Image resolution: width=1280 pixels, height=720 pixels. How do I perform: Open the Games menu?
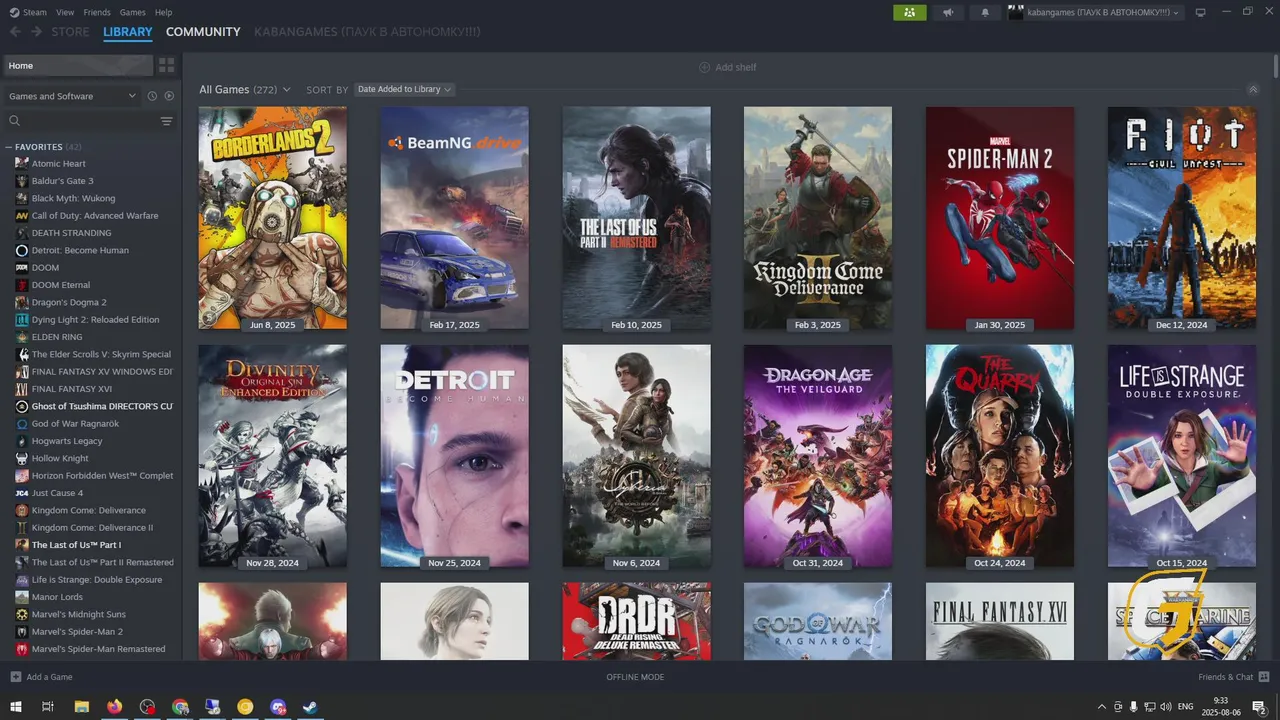point(132,12)
